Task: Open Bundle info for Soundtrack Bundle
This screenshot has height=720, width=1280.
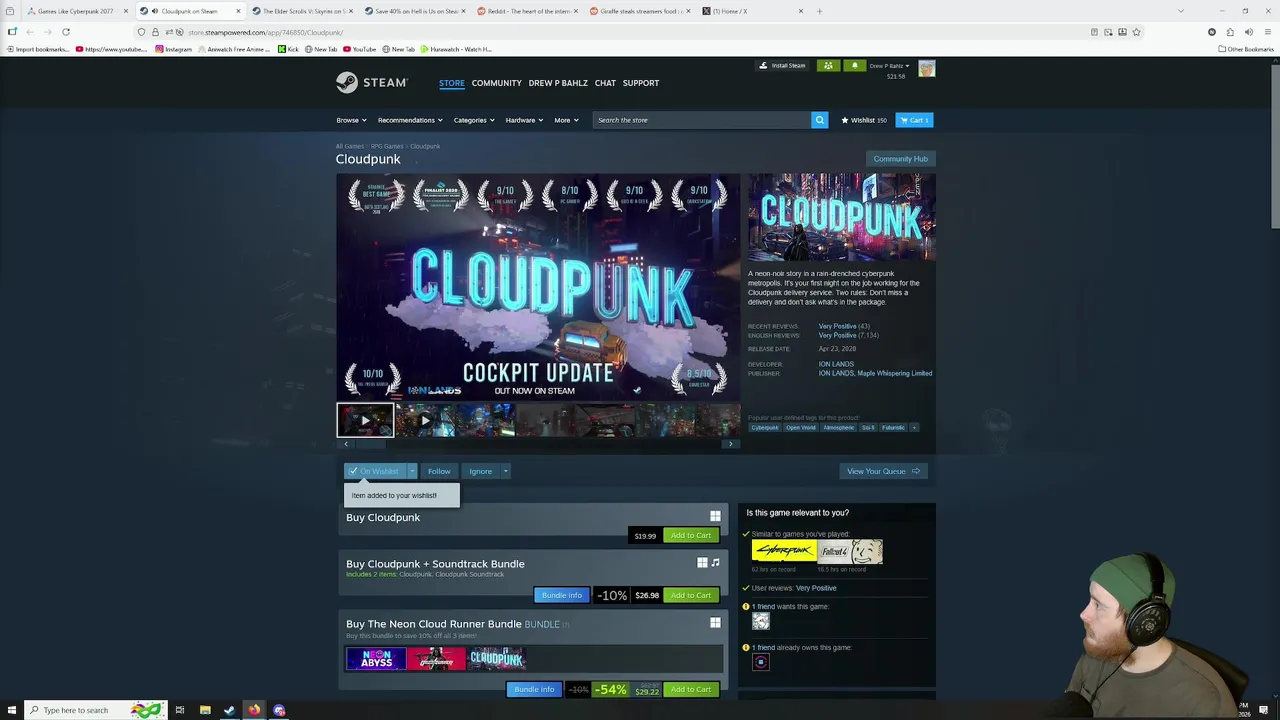Action: pyautogui.click(x=561, y=595)
